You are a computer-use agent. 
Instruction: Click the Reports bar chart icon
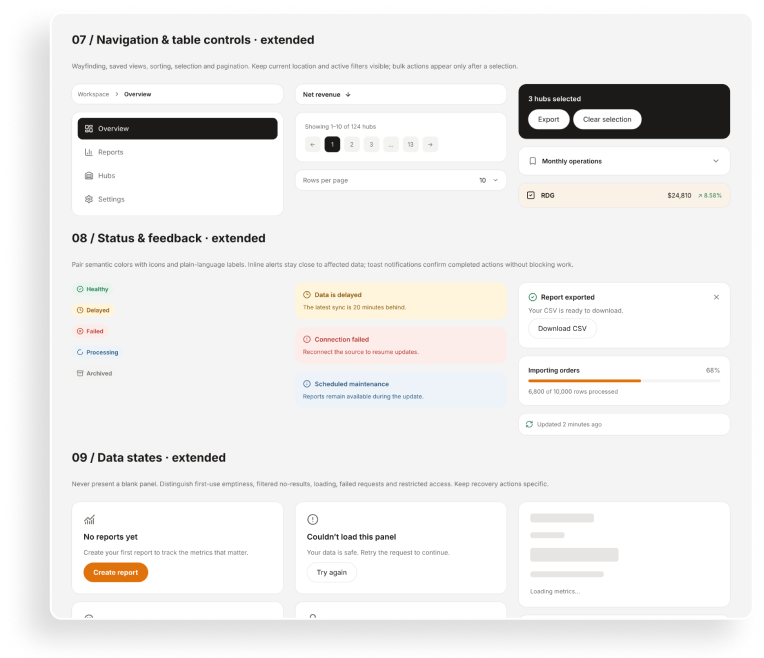(89, 152)
